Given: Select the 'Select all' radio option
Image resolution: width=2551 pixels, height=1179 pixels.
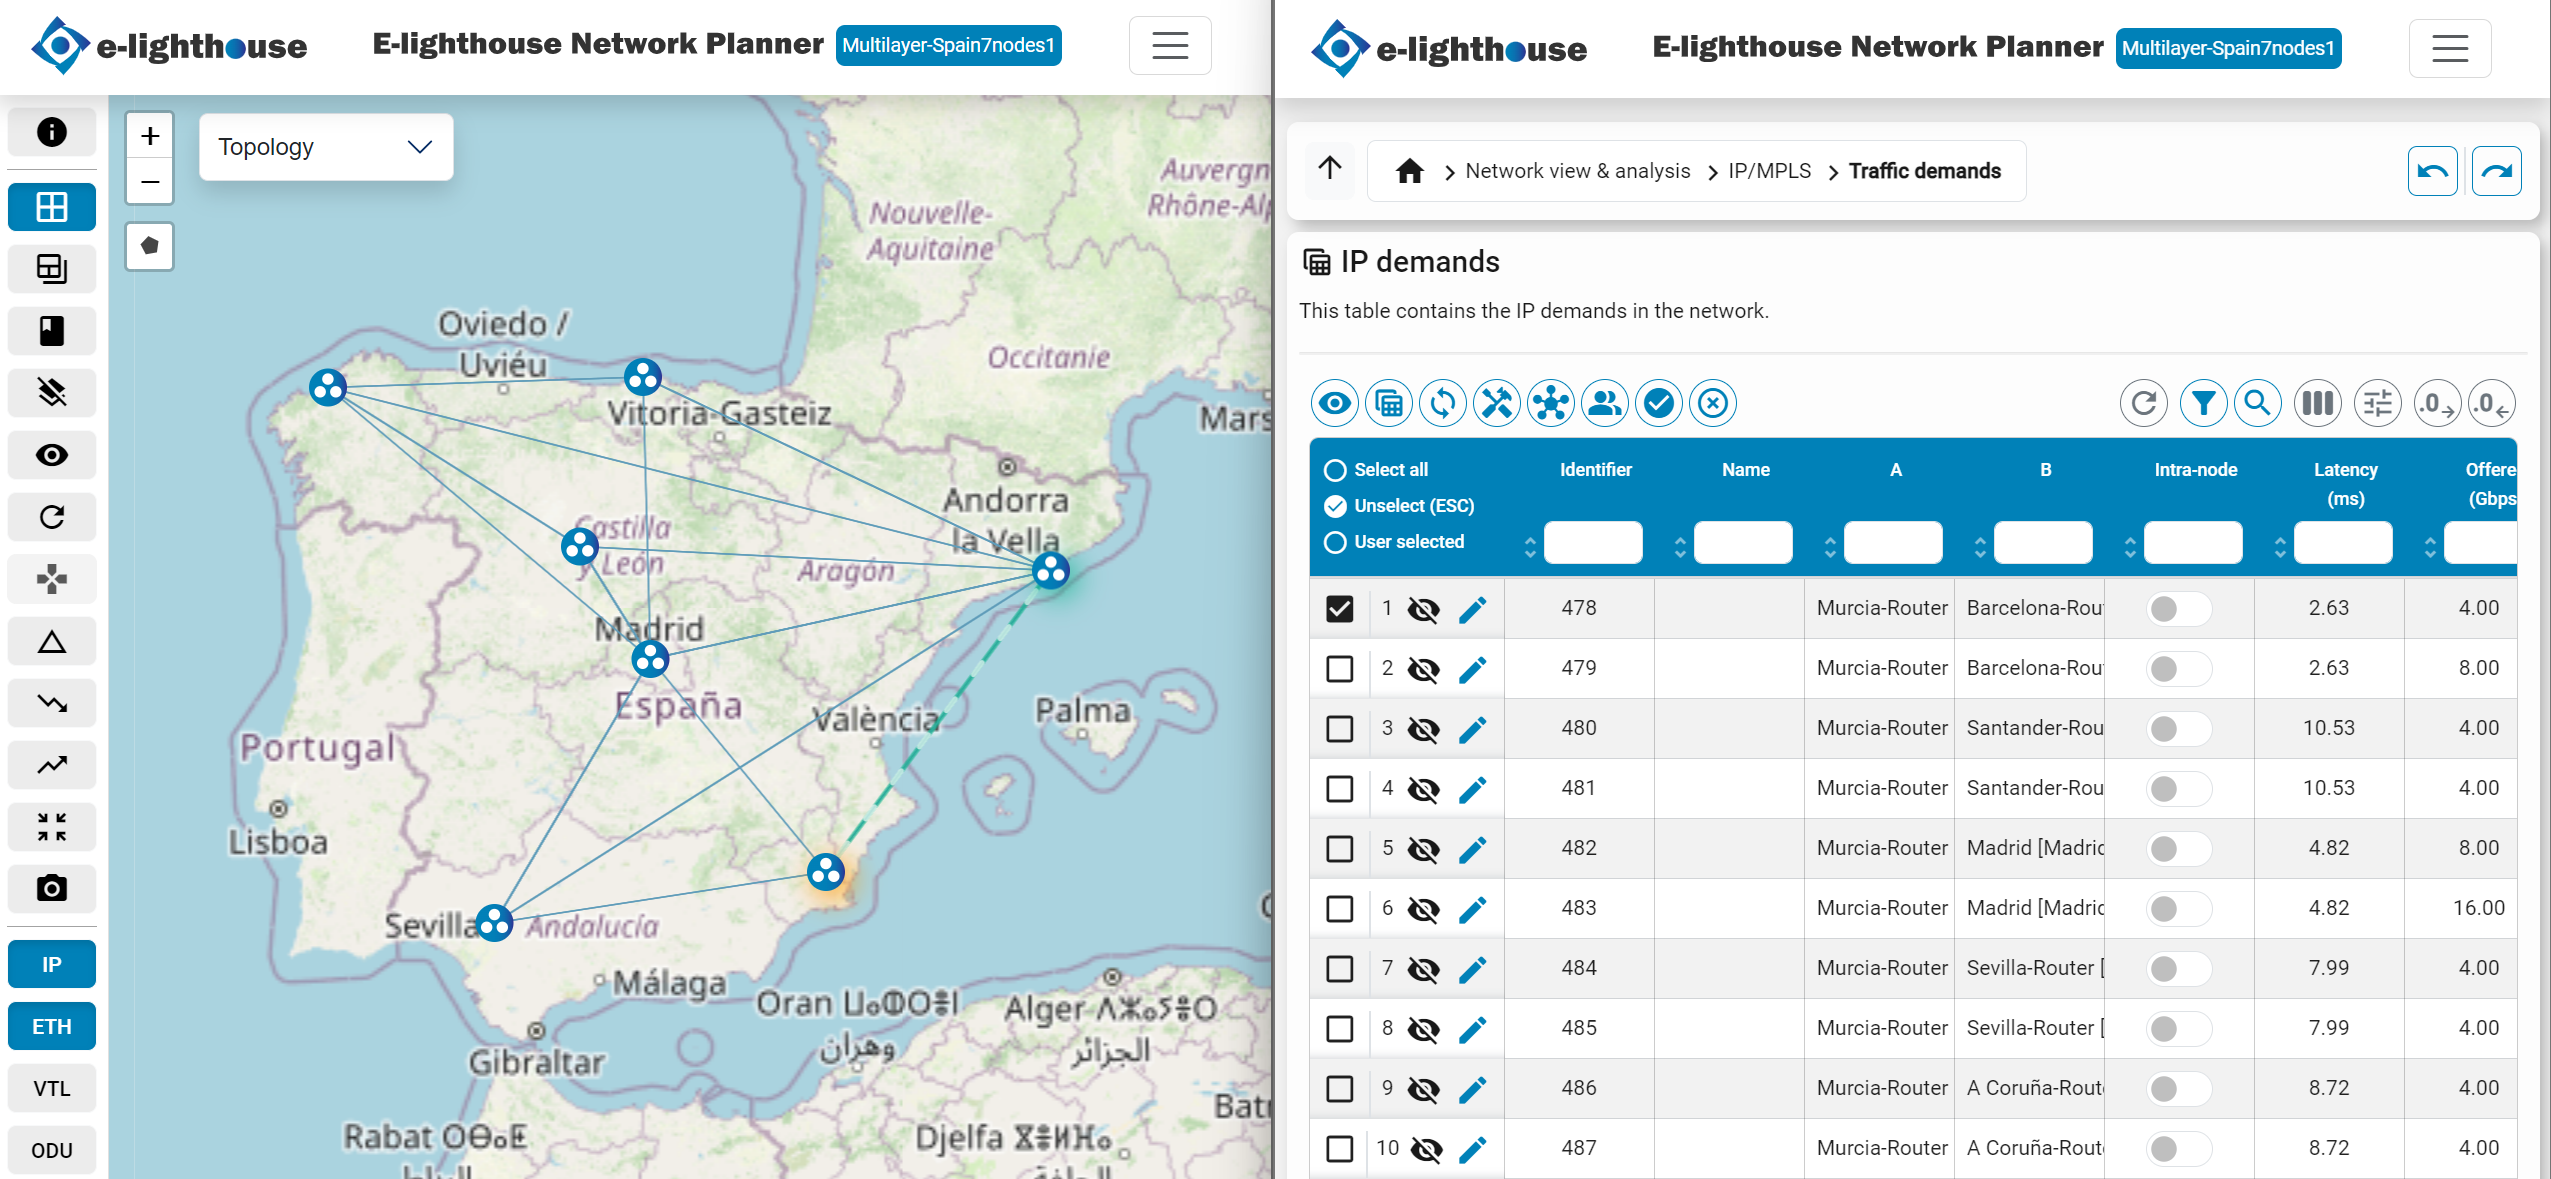Looking at the screenshot, I should pyautogui.click(x=1335, y=470).
